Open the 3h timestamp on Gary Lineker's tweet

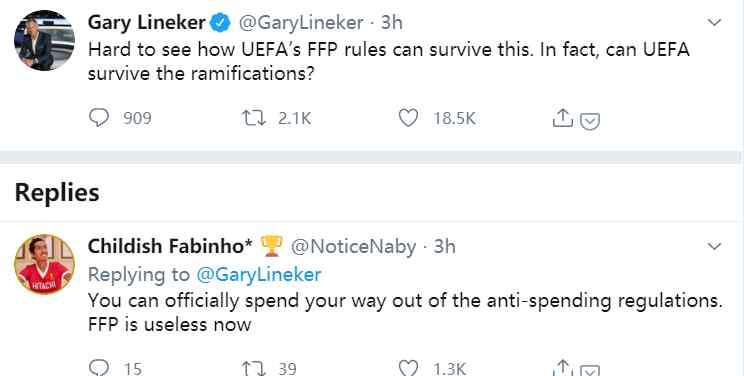click(392, 22)
